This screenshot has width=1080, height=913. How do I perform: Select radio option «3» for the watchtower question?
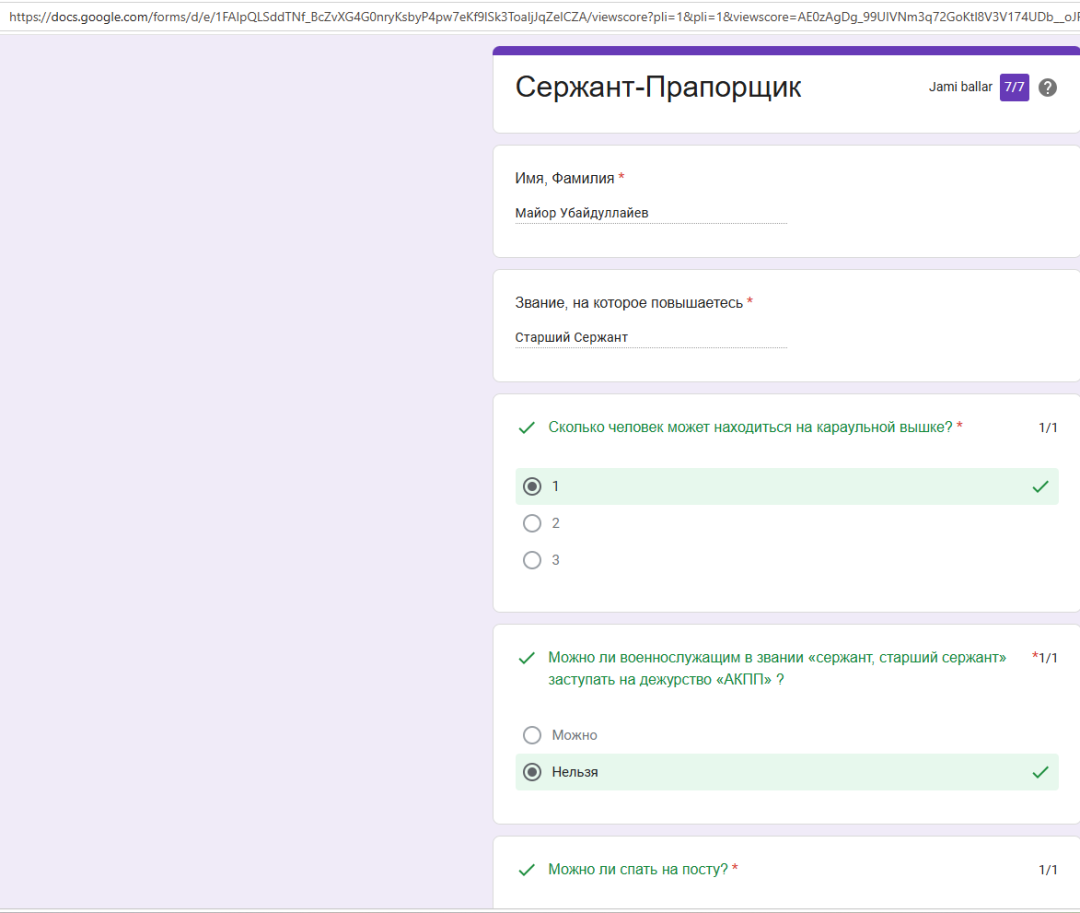click(x=532, y=560)
